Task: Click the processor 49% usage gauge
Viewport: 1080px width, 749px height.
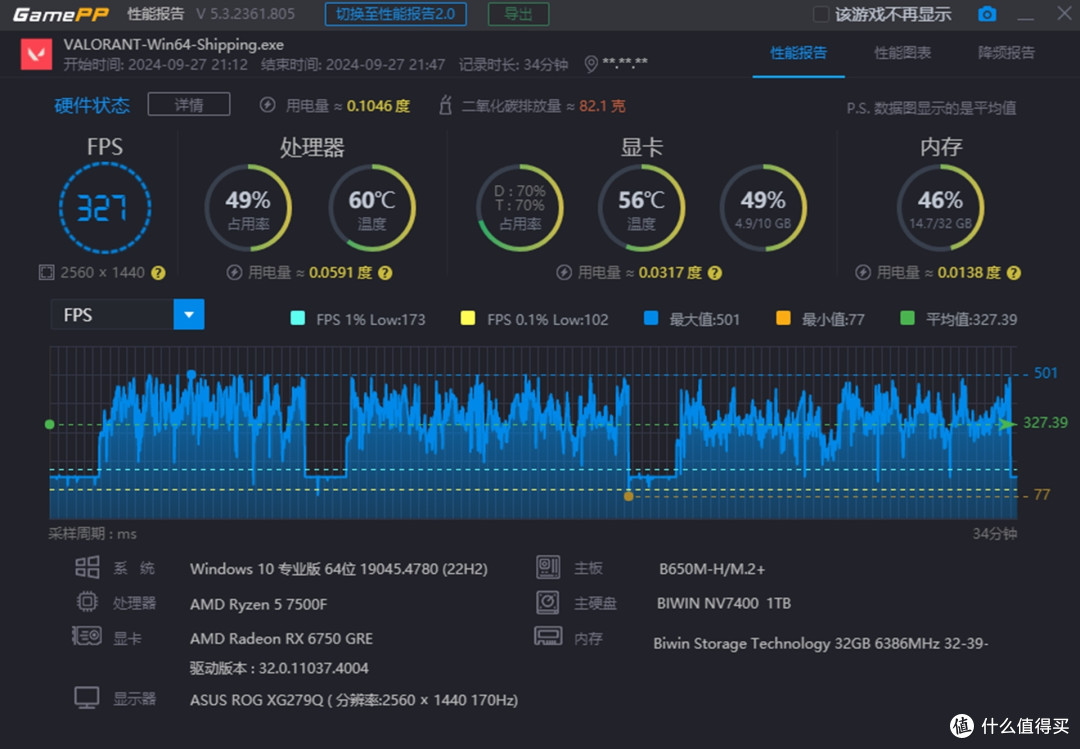Action: [x=248, y=207]
